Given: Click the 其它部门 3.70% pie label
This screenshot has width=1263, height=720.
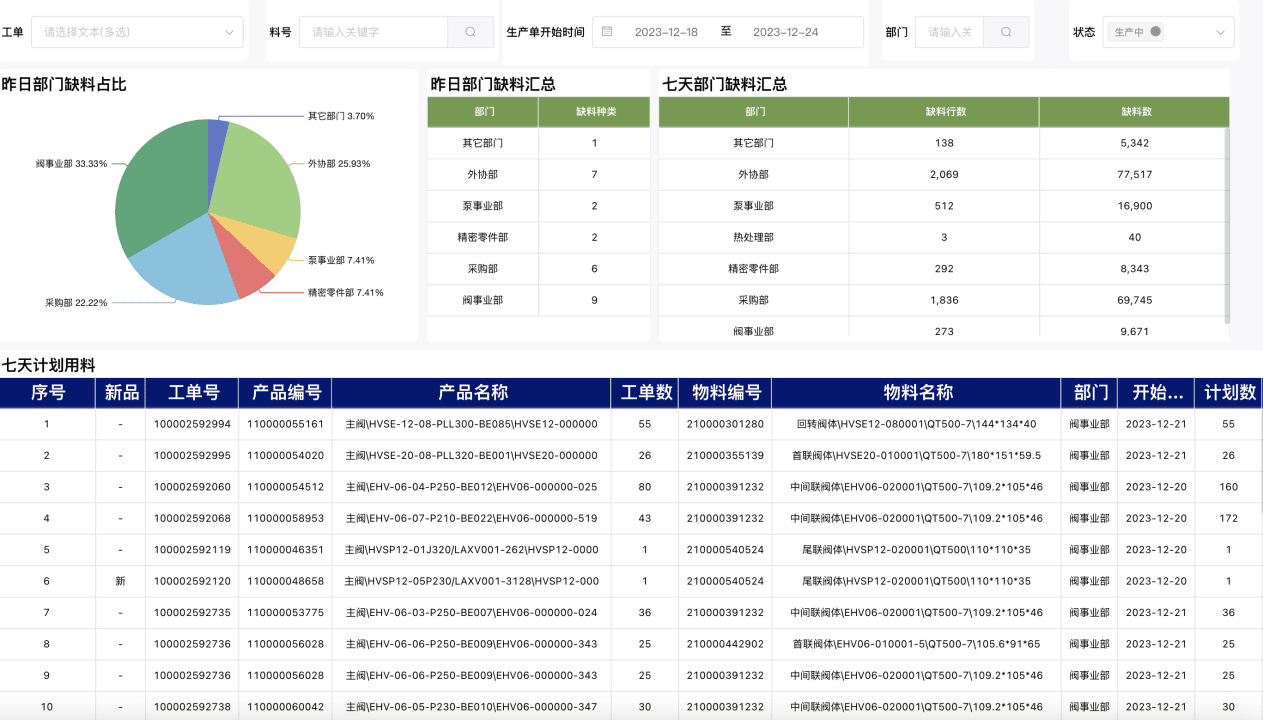Looking at the screenshot, I should point(341,116).
